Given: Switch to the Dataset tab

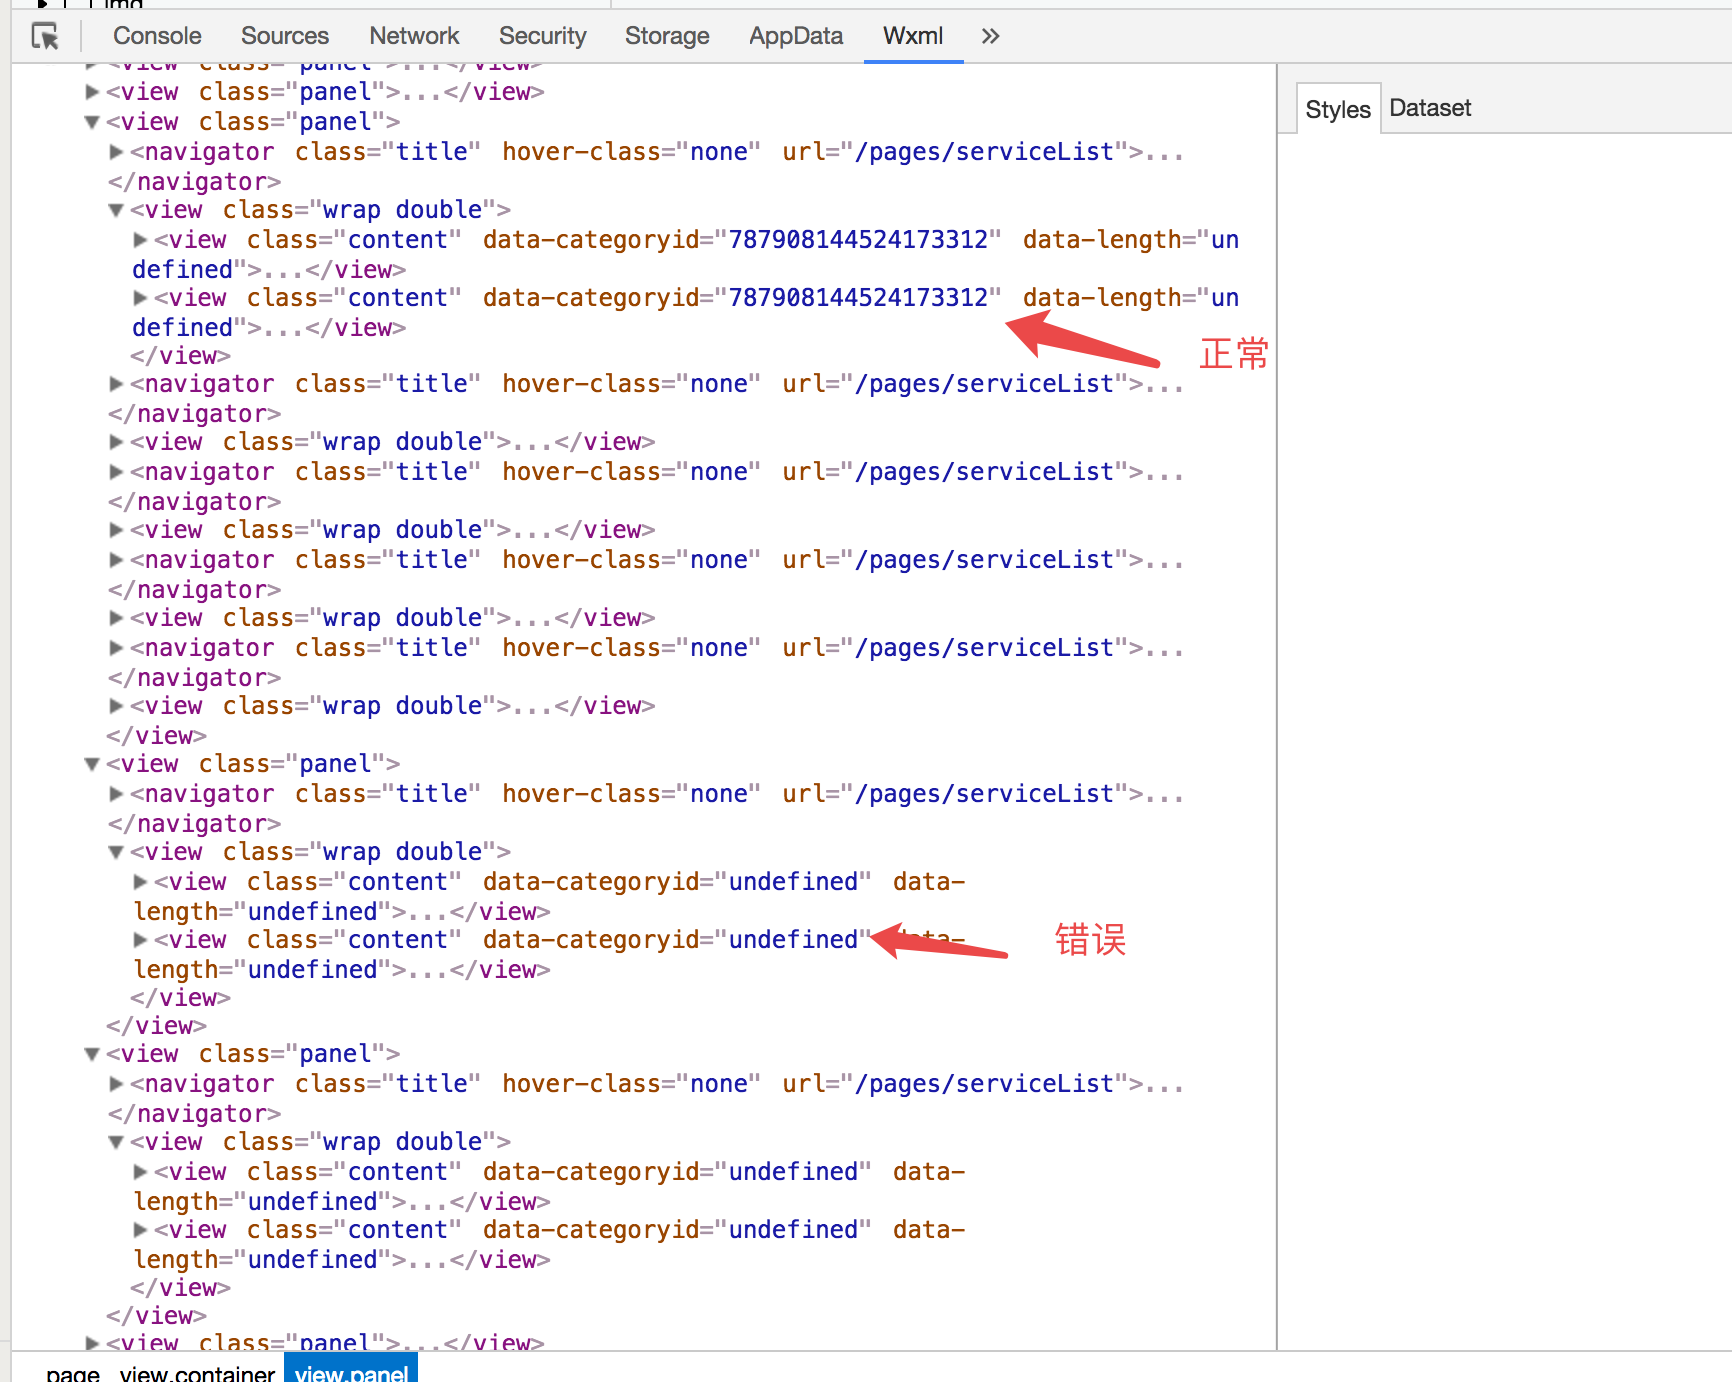Looking at the screenshot, I should coord(1430,108).
